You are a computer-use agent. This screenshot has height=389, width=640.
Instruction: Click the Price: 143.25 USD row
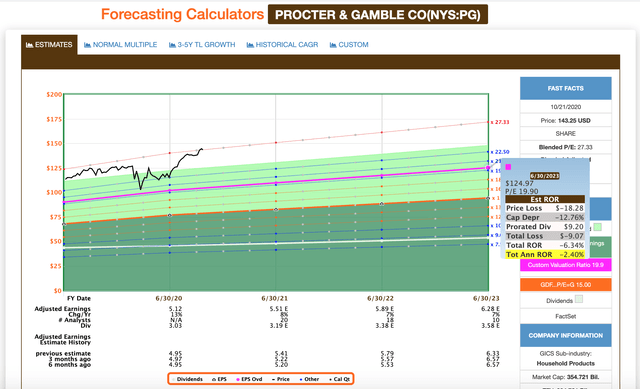(x=565, y=120)
